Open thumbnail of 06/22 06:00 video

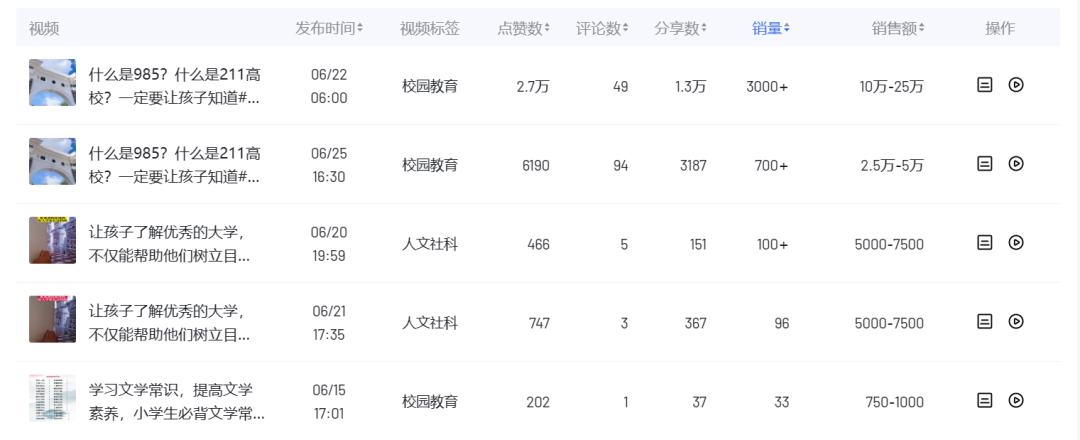52,83
